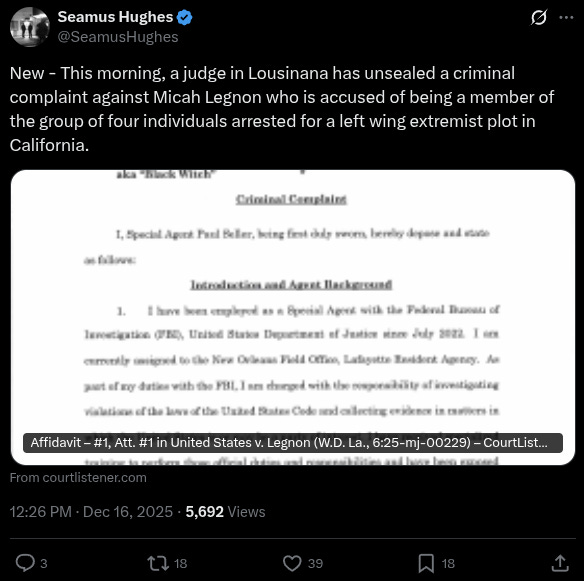Click the repost count 18
The width and height of the screenshot is (584, 581).
pyautogui.click(x=181, y=563)
